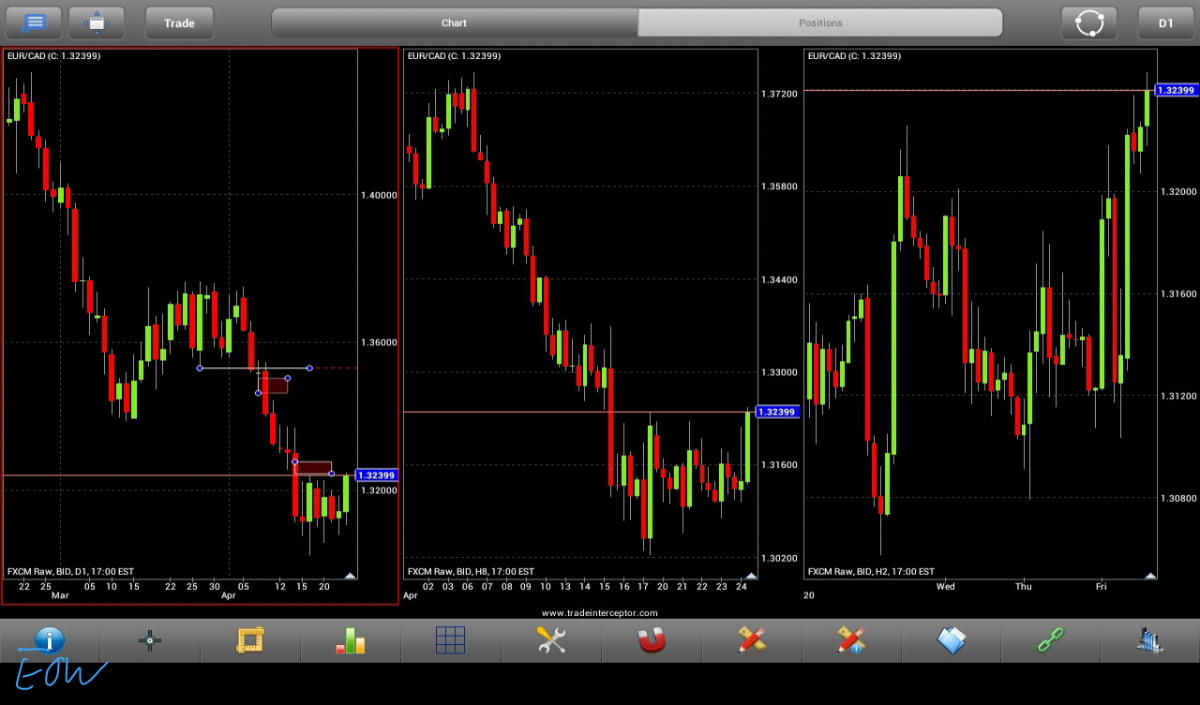Open the main menu list icon
The image size is (1200, 705).
click(34, 22)
